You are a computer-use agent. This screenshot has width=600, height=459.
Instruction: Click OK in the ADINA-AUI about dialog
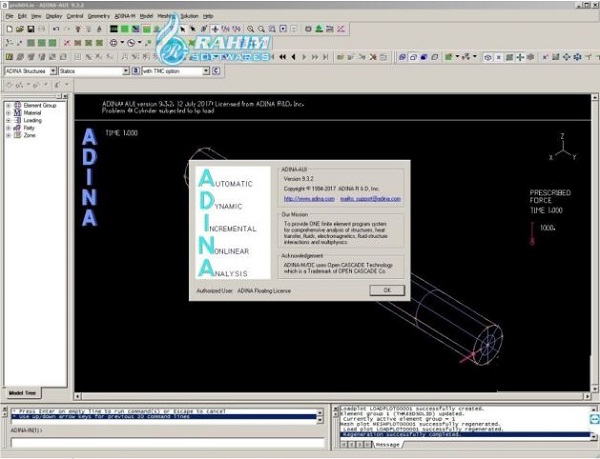(x=387, y=290)
